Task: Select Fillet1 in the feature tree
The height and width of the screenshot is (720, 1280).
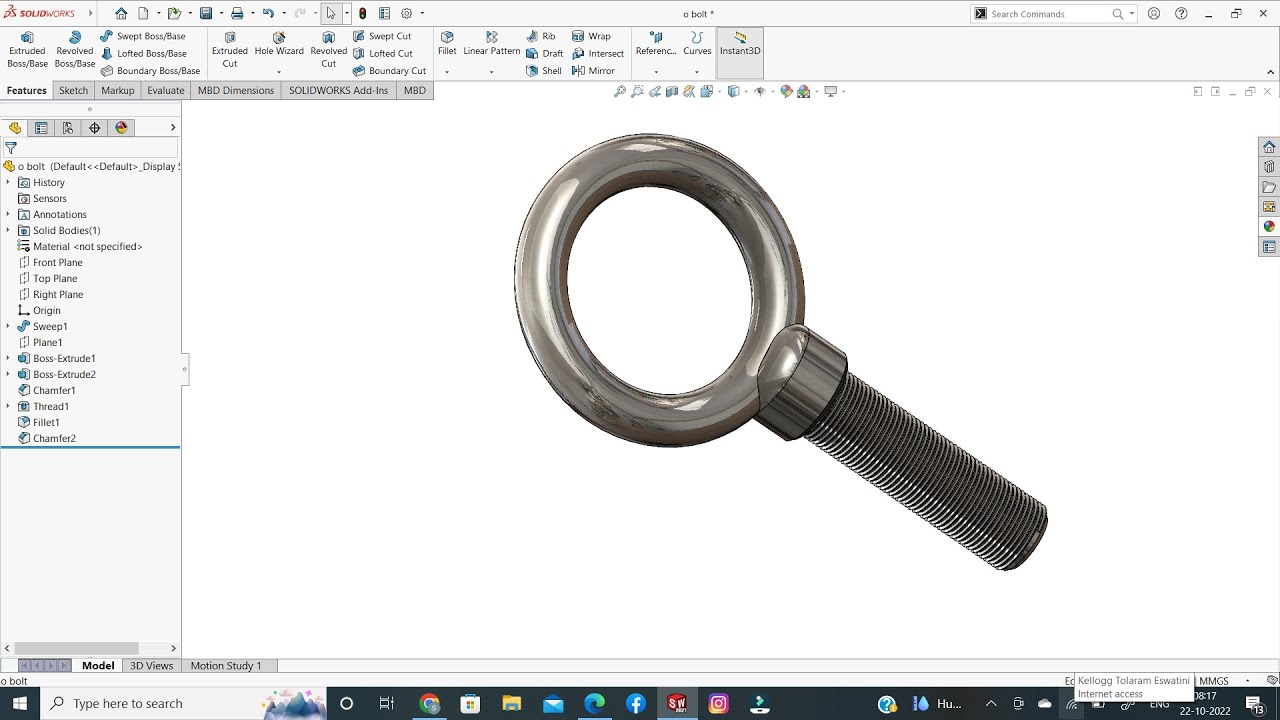Action: (39, 422)
